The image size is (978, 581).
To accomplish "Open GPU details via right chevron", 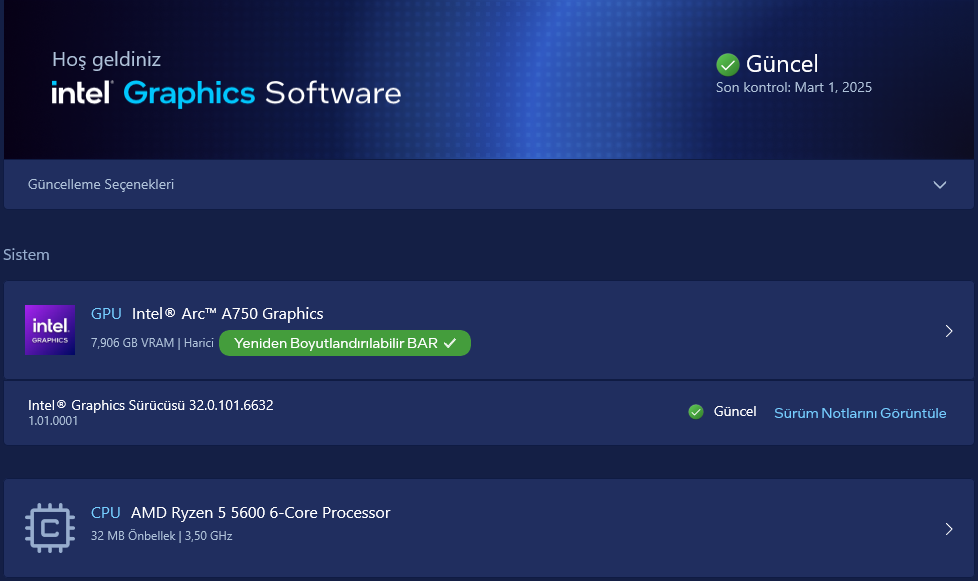I will 949,331.
